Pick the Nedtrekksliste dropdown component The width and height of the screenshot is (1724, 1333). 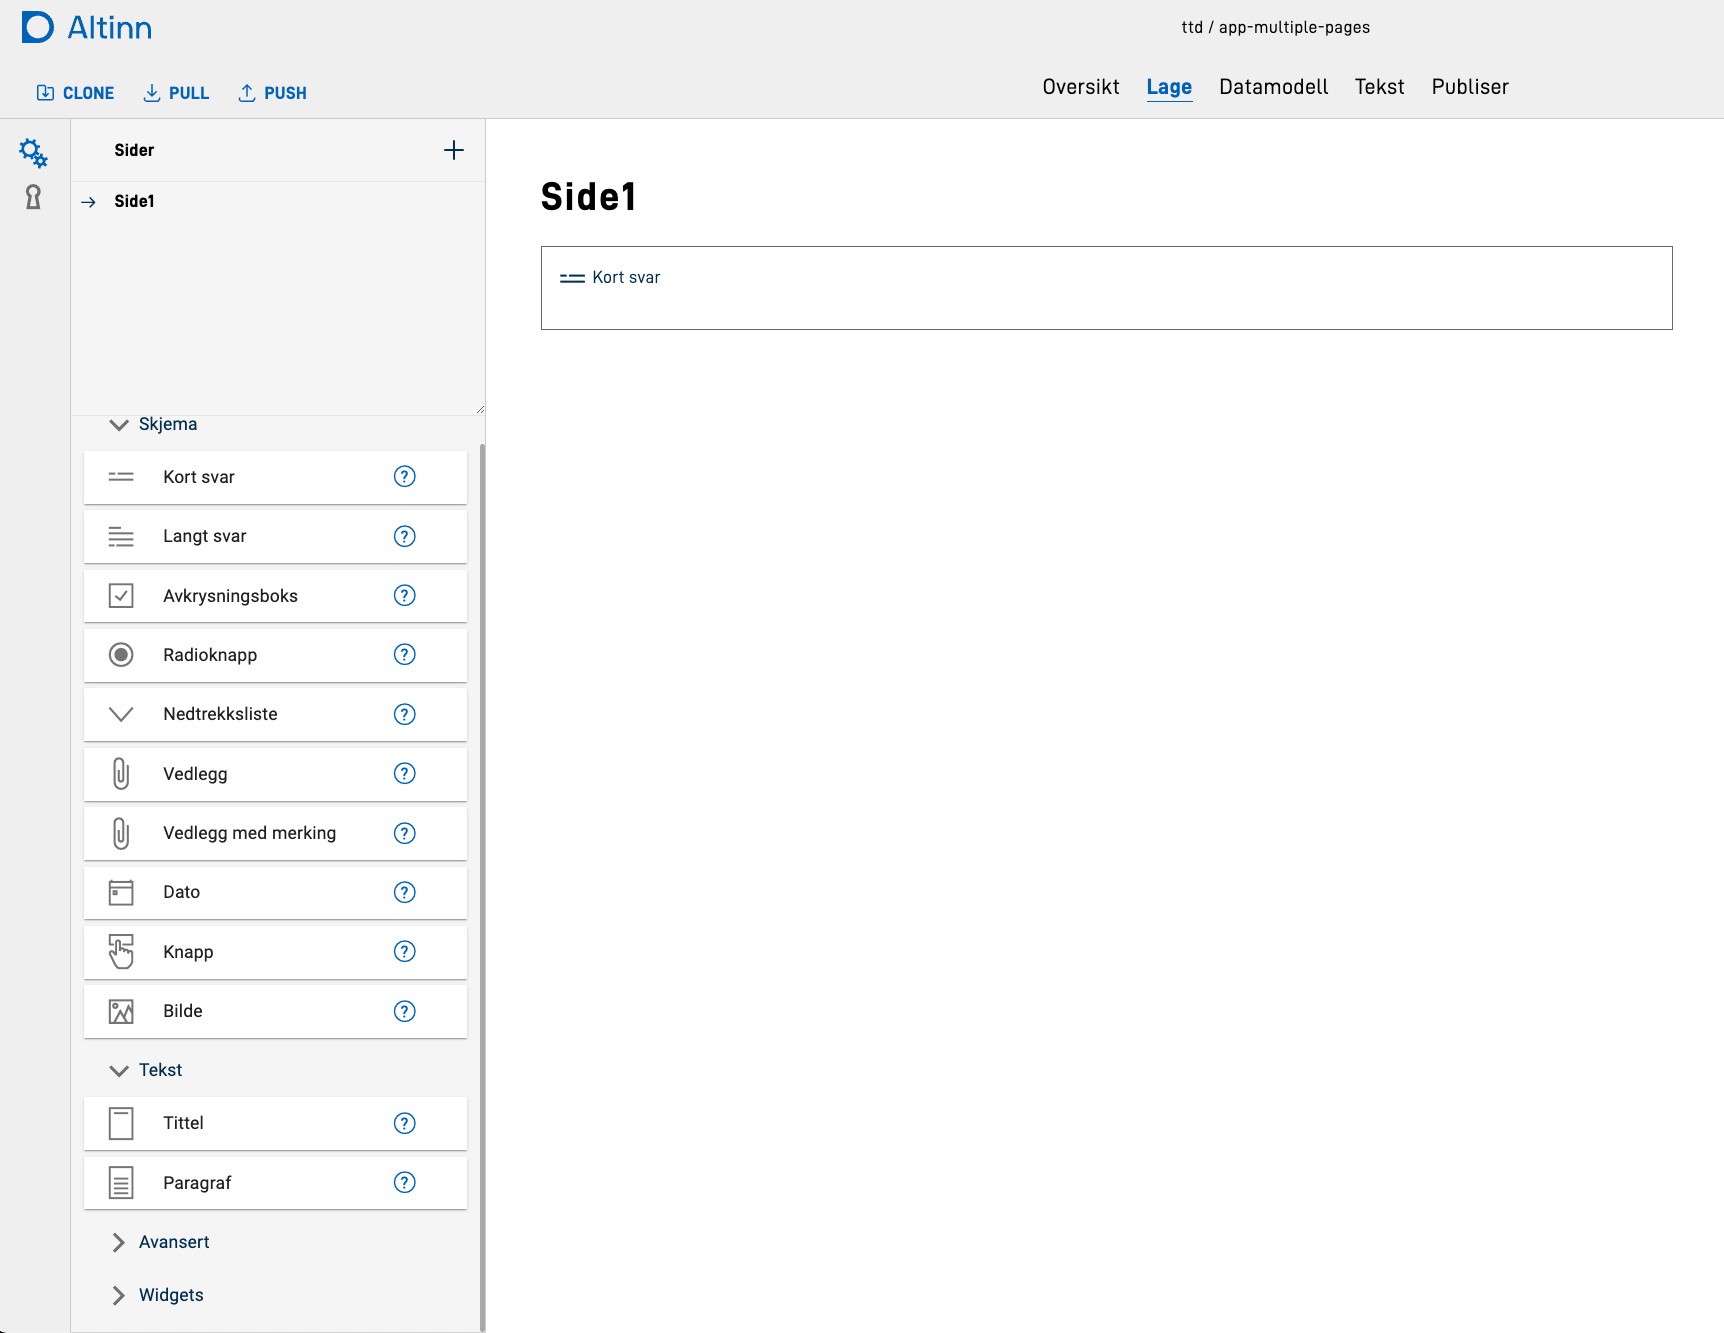(220, 714)
